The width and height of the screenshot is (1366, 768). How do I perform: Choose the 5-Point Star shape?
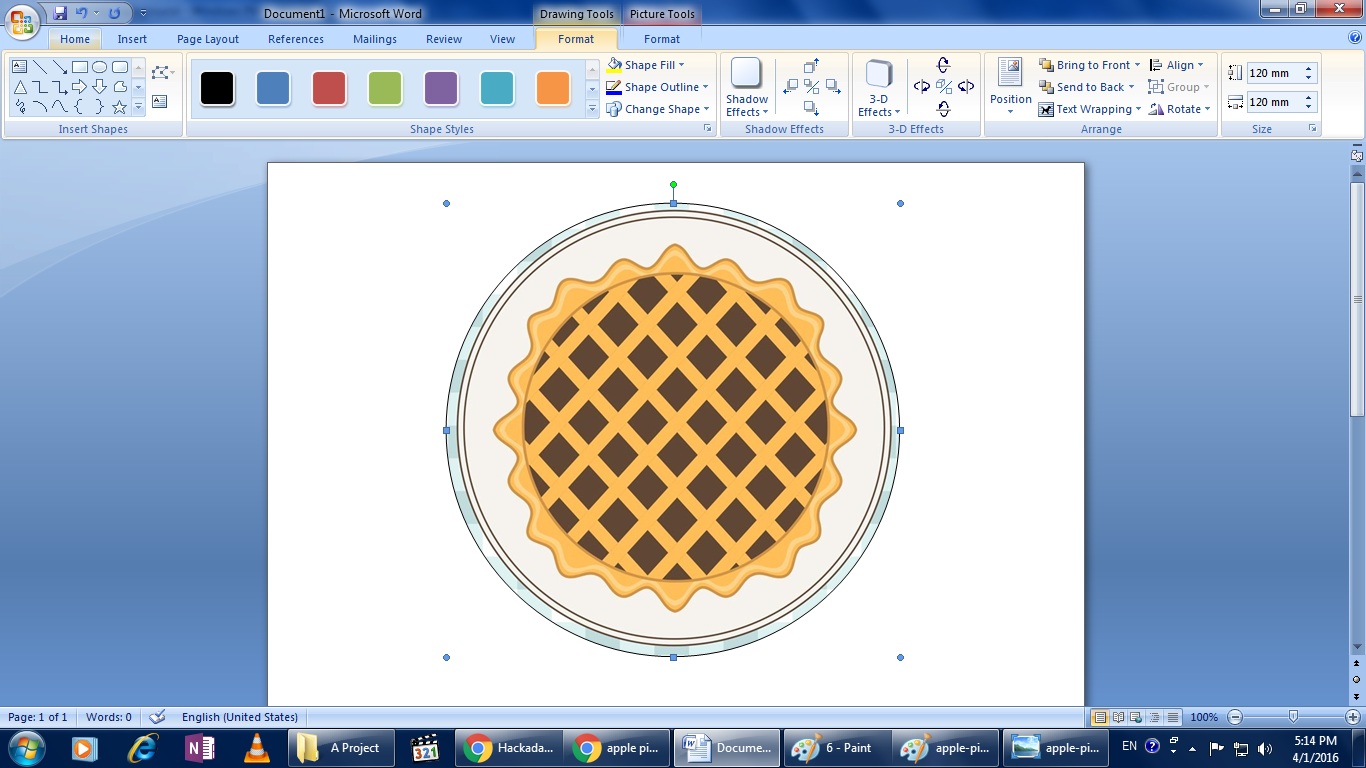[120, 107]
